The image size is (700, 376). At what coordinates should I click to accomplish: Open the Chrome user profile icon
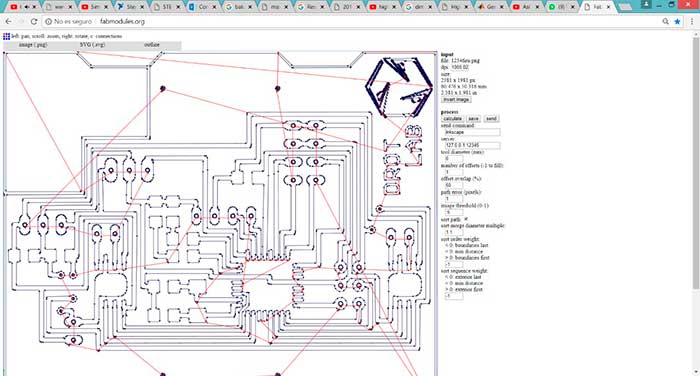coord(646,4)
